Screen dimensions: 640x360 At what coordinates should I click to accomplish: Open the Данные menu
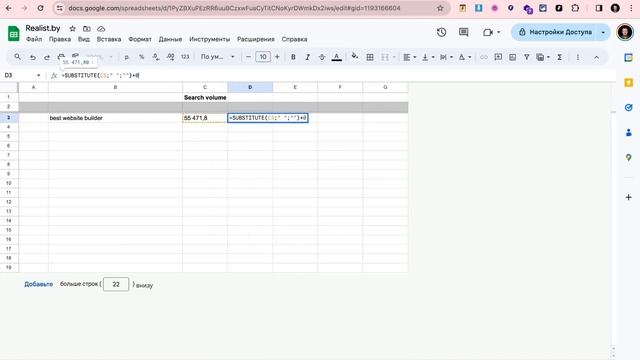(x=170, y=39)
